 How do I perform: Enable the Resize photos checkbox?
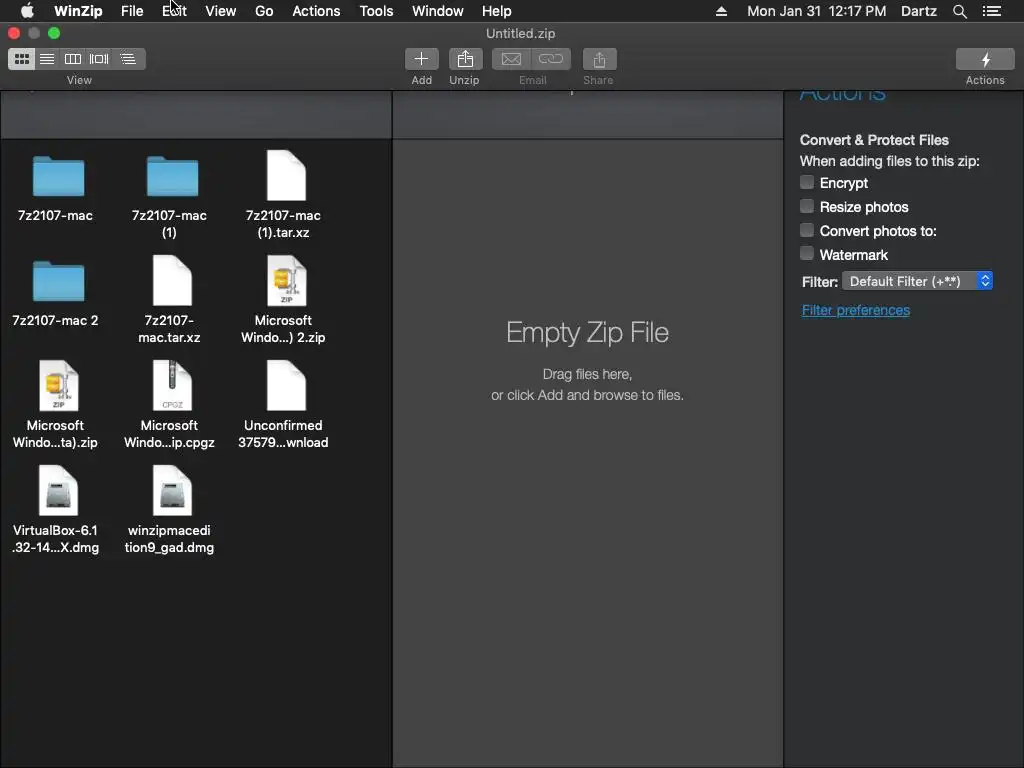(x=807, y=206)
